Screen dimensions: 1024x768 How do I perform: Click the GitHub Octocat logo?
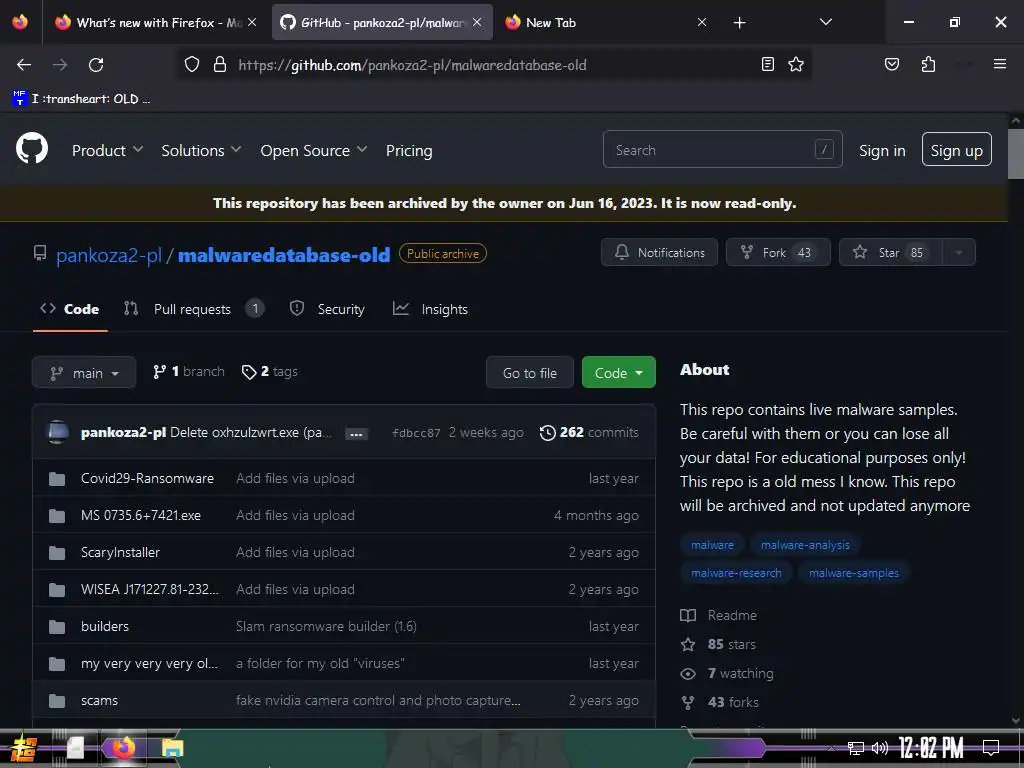(31, 148)
